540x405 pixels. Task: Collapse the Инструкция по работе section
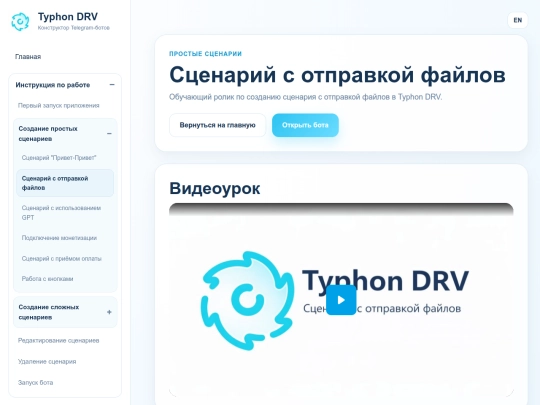click(x=112, y=85)
